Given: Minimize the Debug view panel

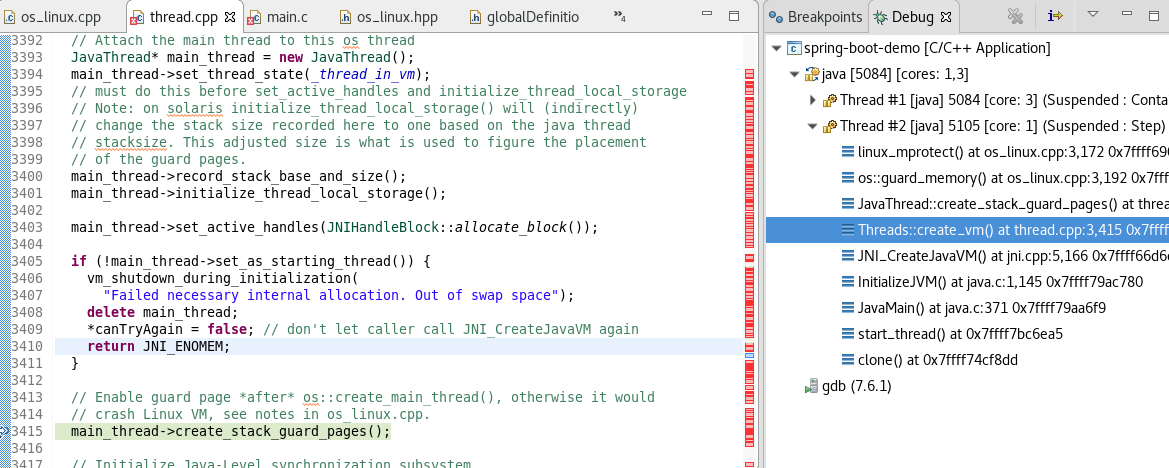Looking at the screenshot, I should pos(1127,14).
